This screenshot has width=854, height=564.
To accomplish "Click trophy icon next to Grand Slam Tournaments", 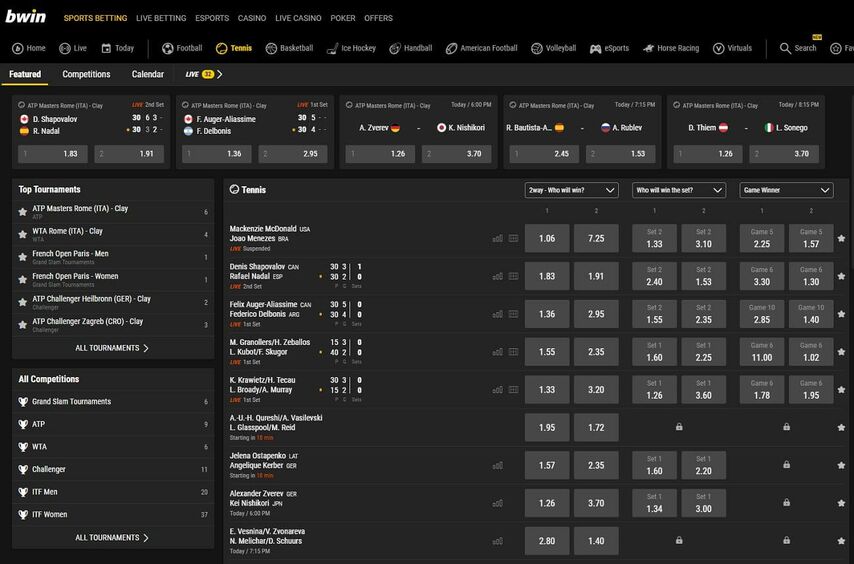I will pos(23,402).
